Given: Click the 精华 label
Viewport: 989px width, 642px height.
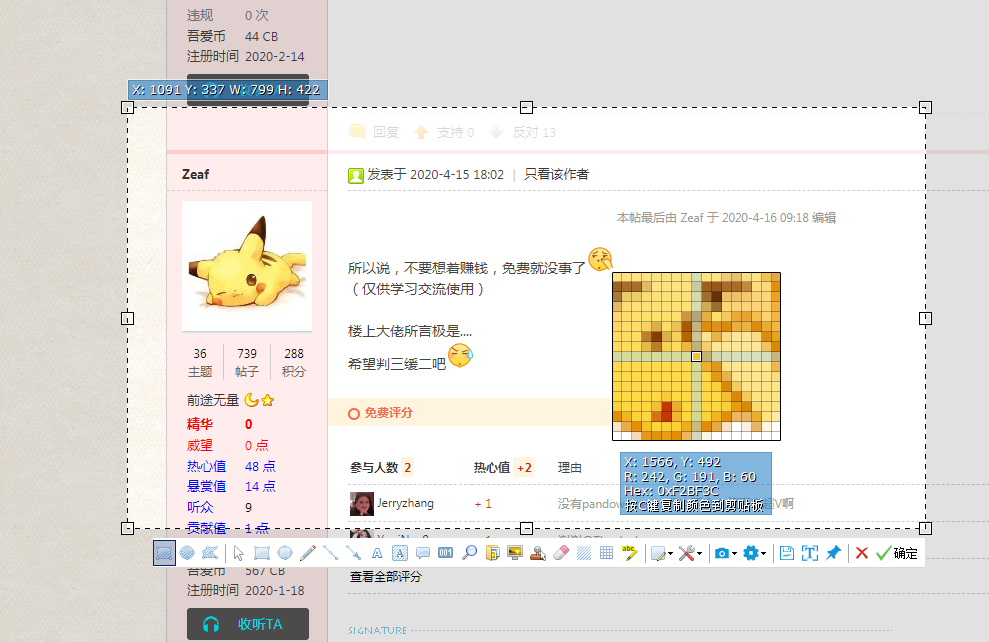Looking at the screenshot, I should [200, 424].
